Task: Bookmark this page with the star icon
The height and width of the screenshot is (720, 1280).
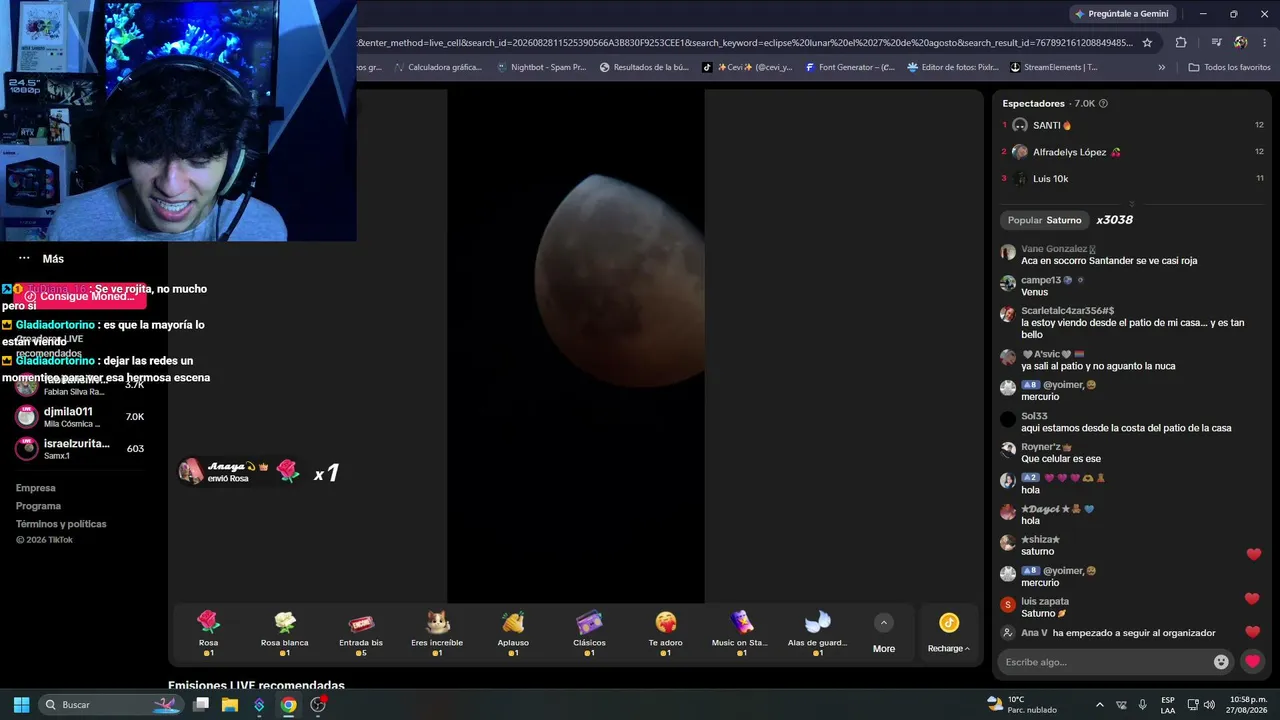Action: point(1147,42)
